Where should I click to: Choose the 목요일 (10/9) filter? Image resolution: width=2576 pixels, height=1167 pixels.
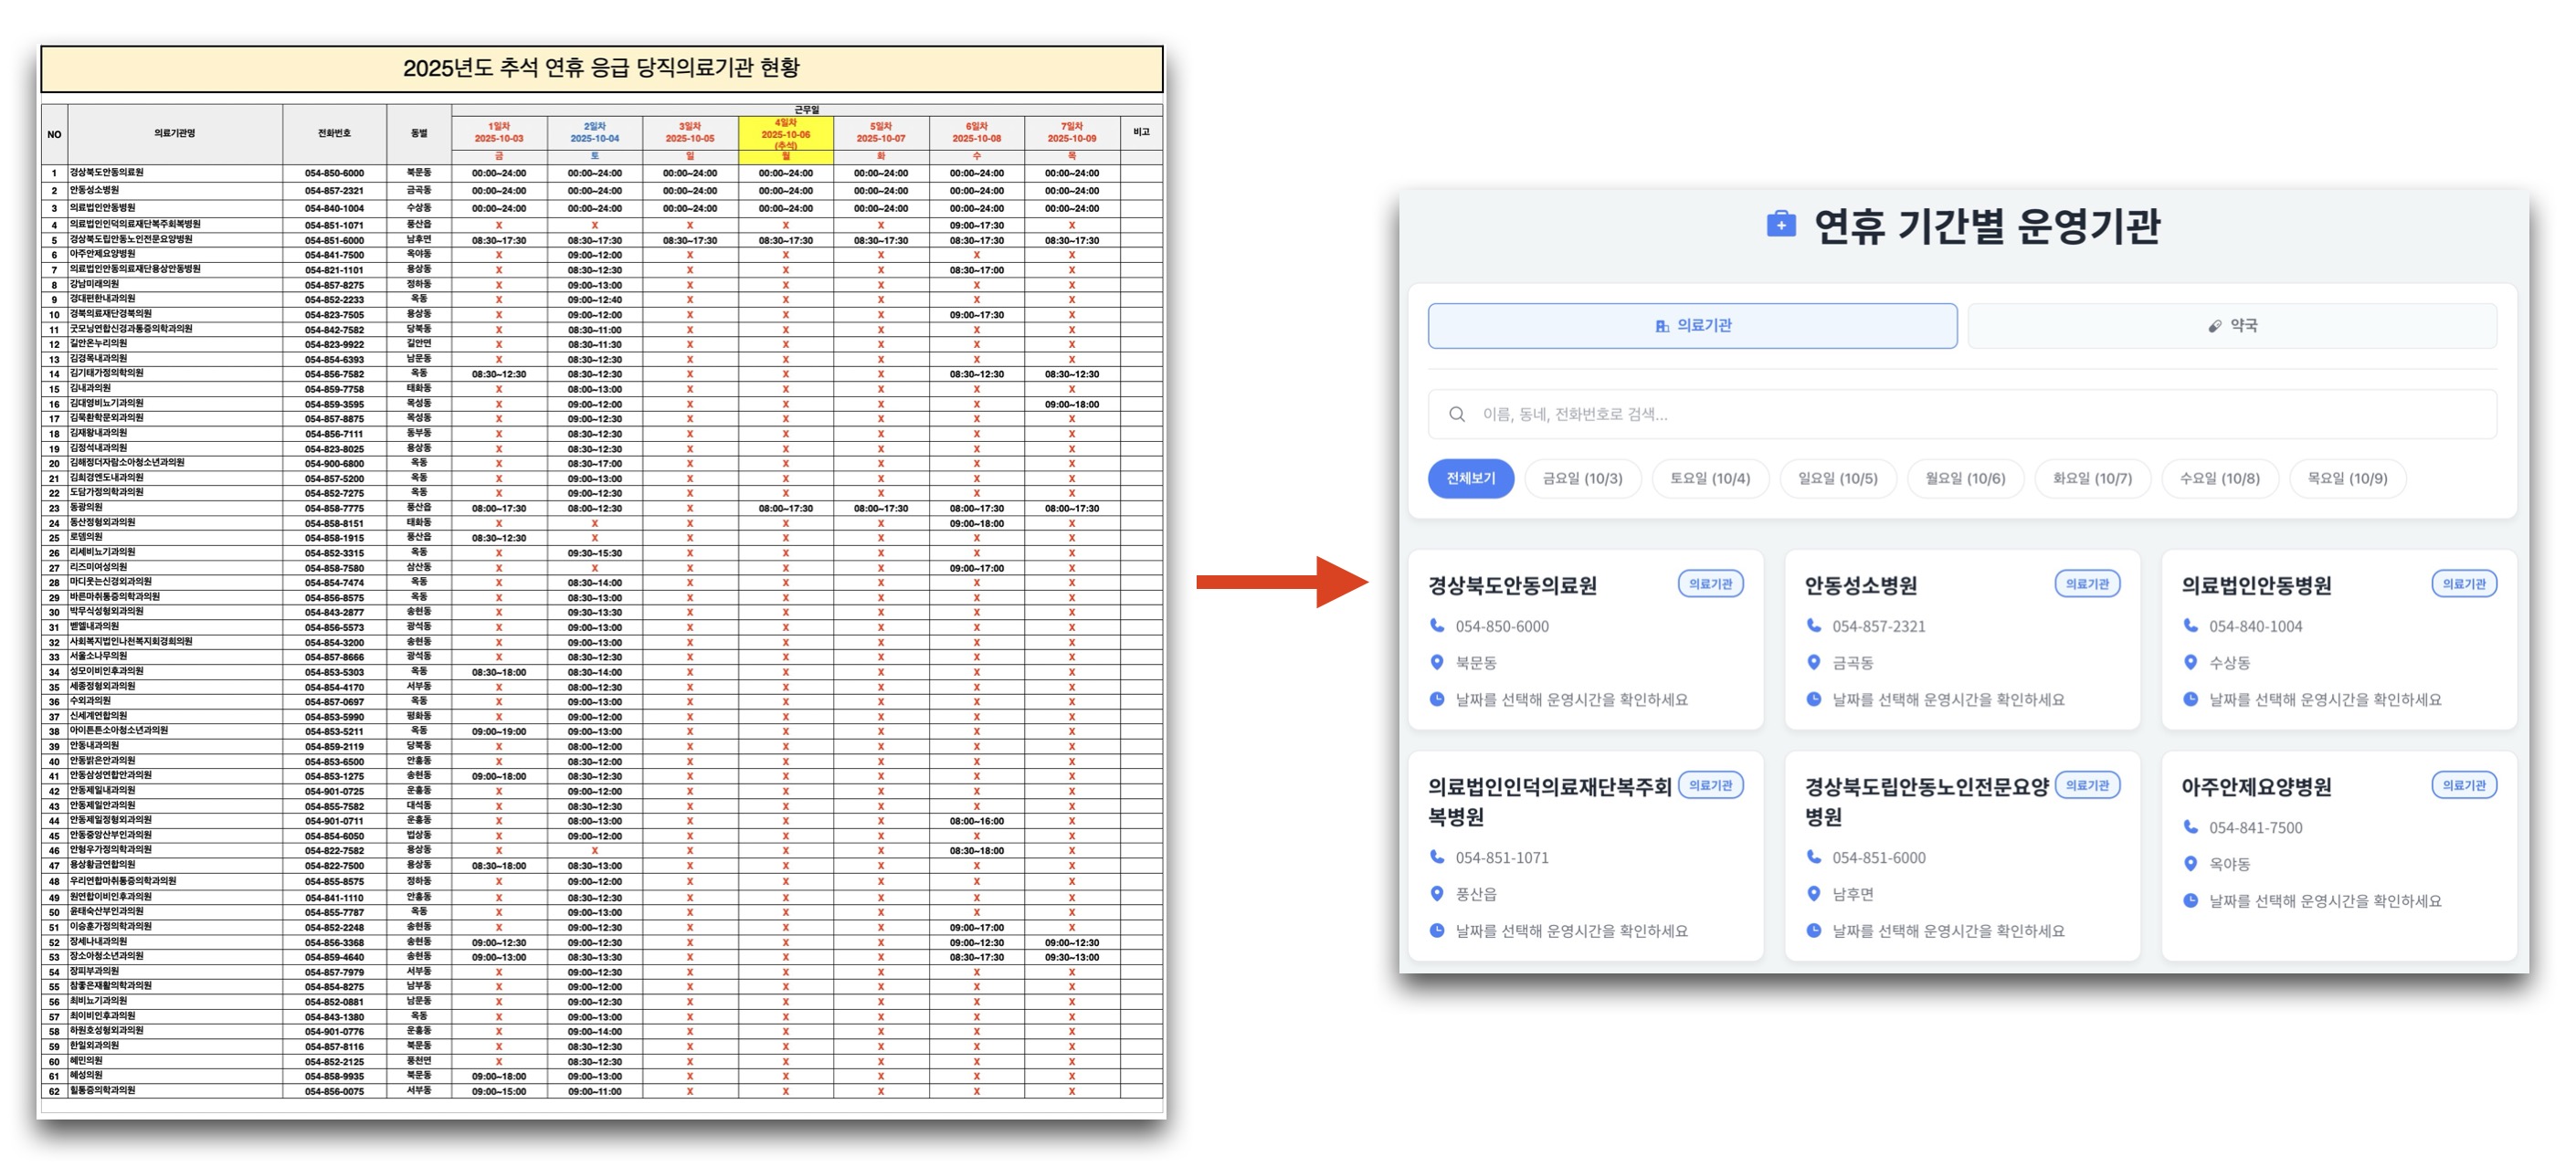(2346, 478)
